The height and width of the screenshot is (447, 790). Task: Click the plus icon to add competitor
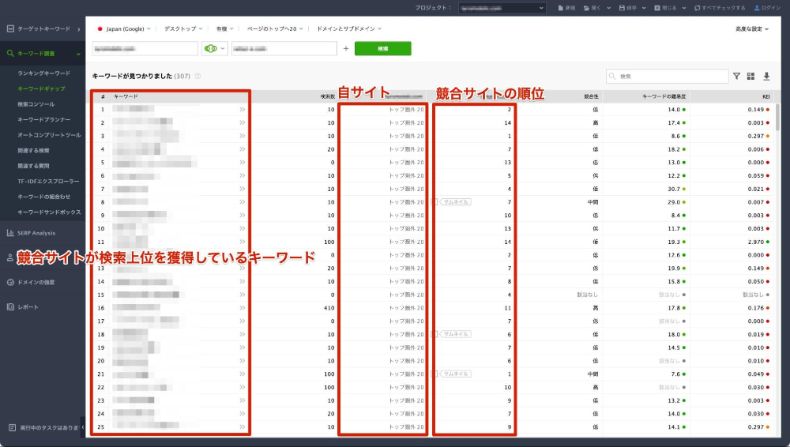(346, 48)
